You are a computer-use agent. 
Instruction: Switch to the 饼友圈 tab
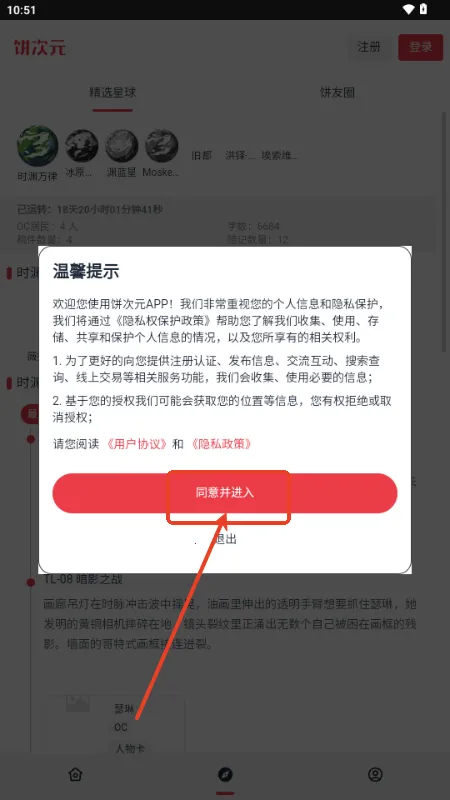tap(337, 92)
